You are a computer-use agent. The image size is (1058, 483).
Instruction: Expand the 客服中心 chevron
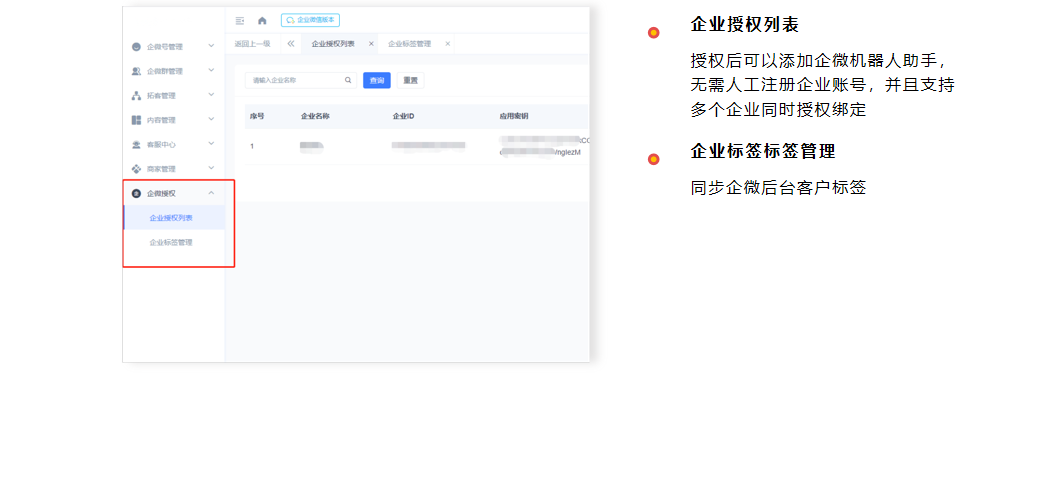tap(211, 143)
